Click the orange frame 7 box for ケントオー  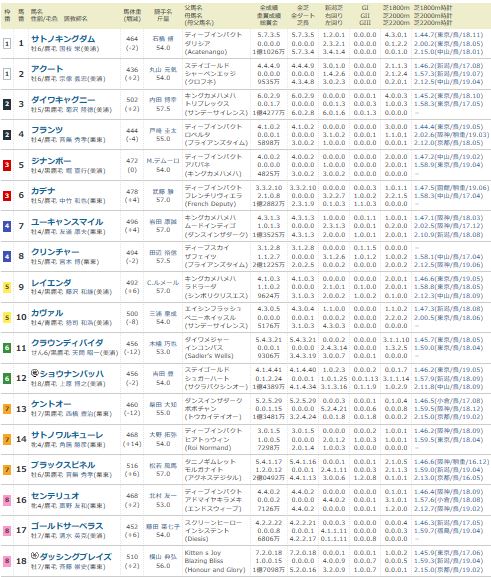[7, 409]
